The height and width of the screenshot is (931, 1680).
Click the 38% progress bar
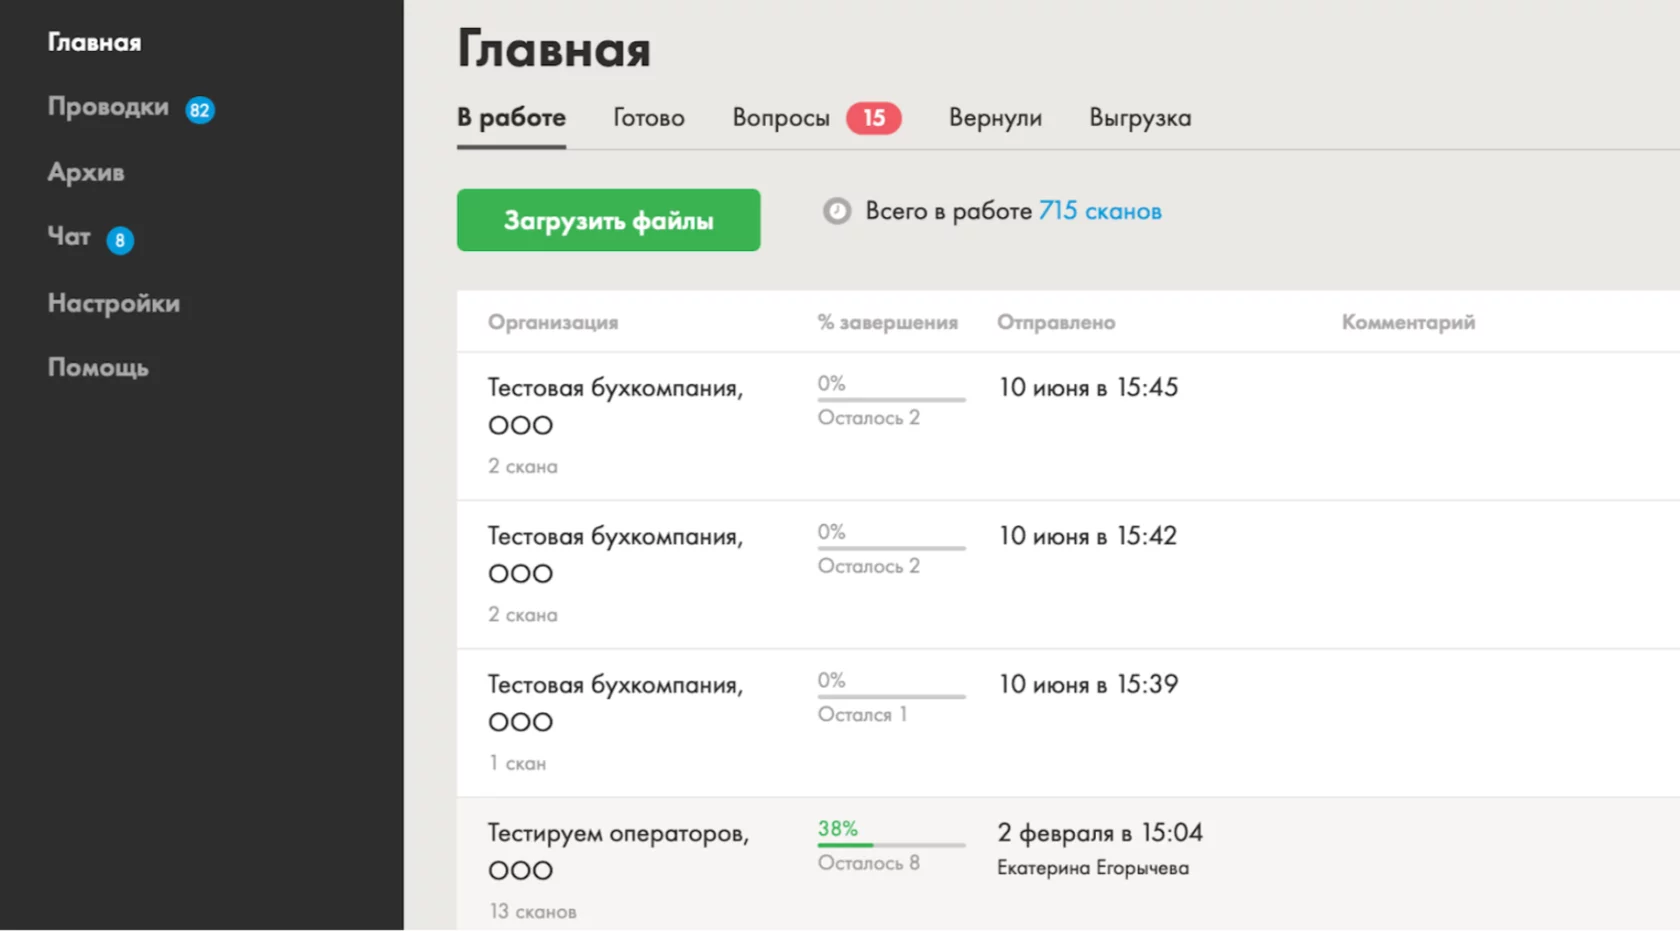892,845
